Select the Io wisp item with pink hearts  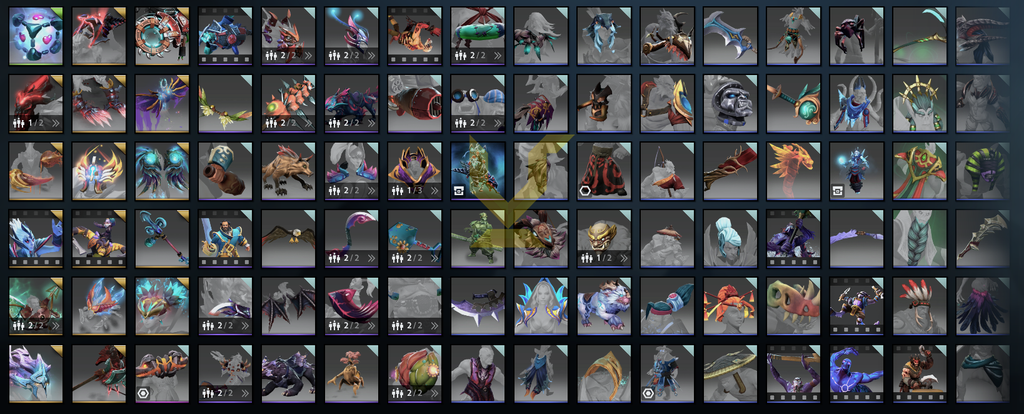coord(36,36)
